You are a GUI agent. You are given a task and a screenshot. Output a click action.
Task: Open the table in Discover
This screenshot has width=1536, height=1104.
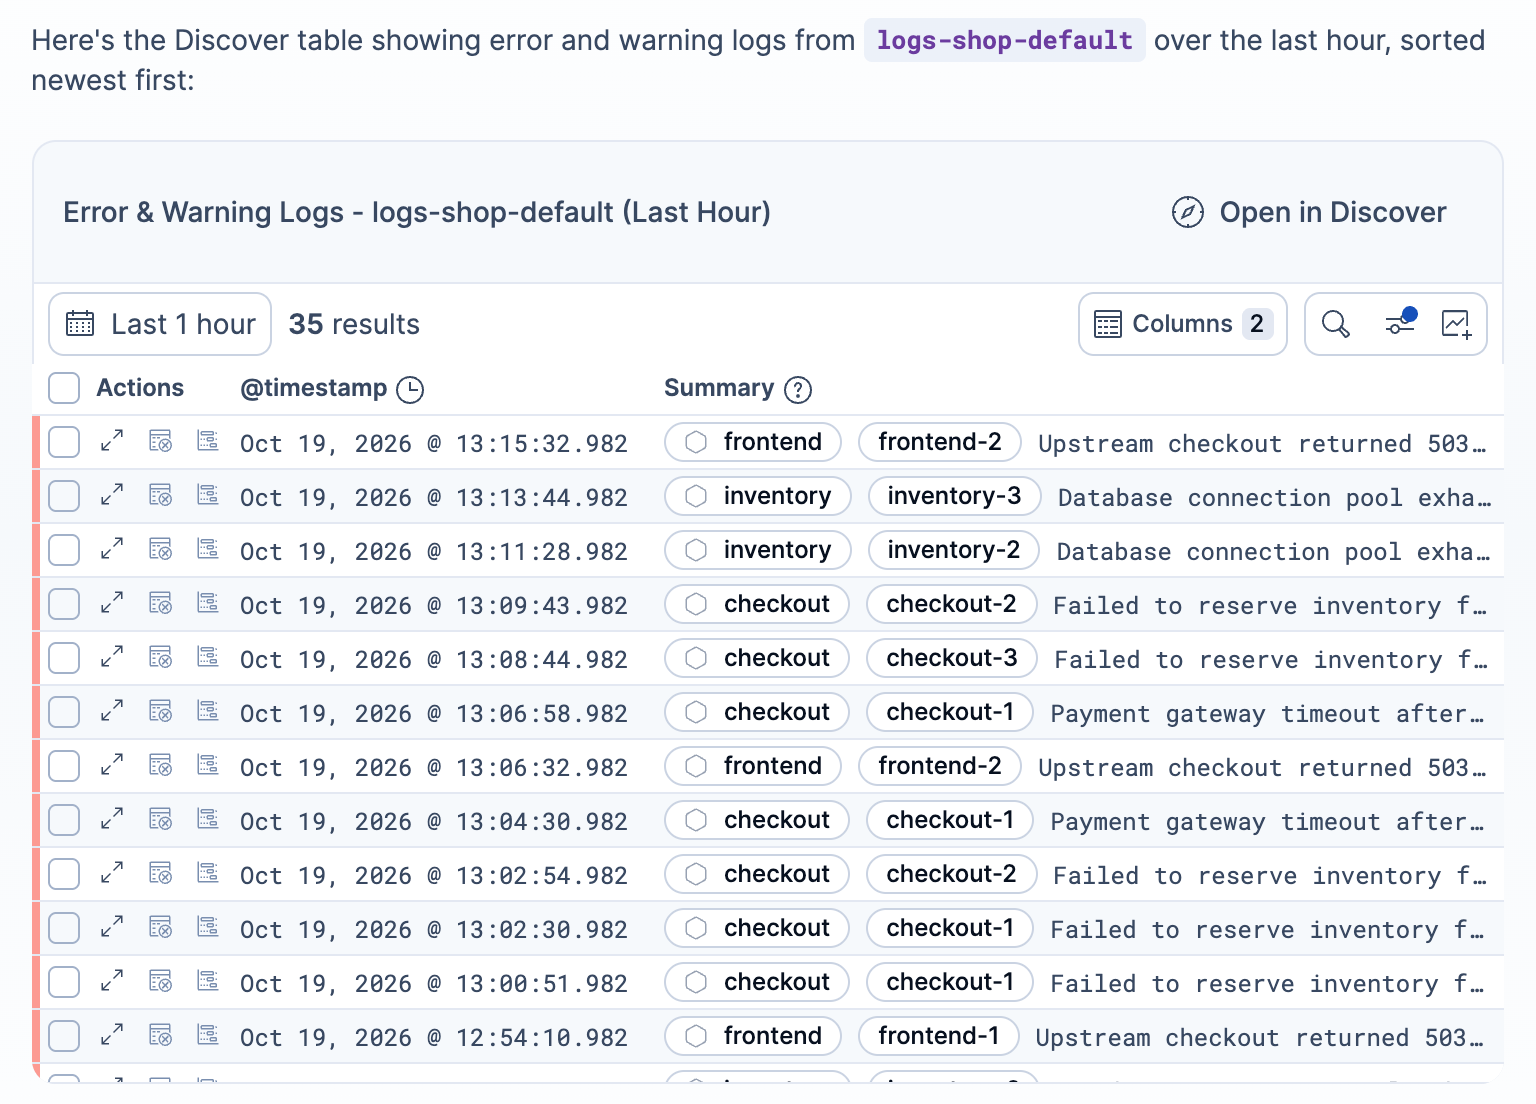pos(1308,212)
